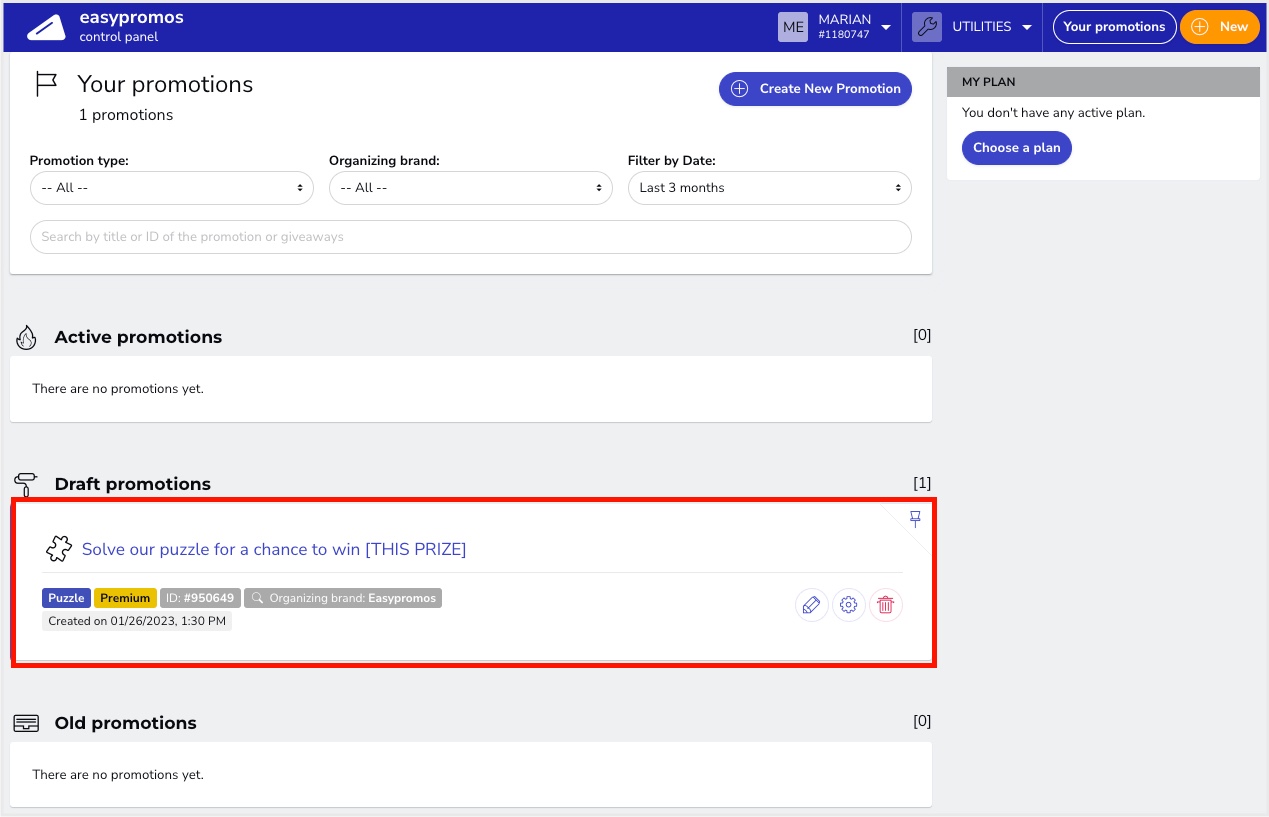Click the Create New Promotion button

(x=815, y=89)
